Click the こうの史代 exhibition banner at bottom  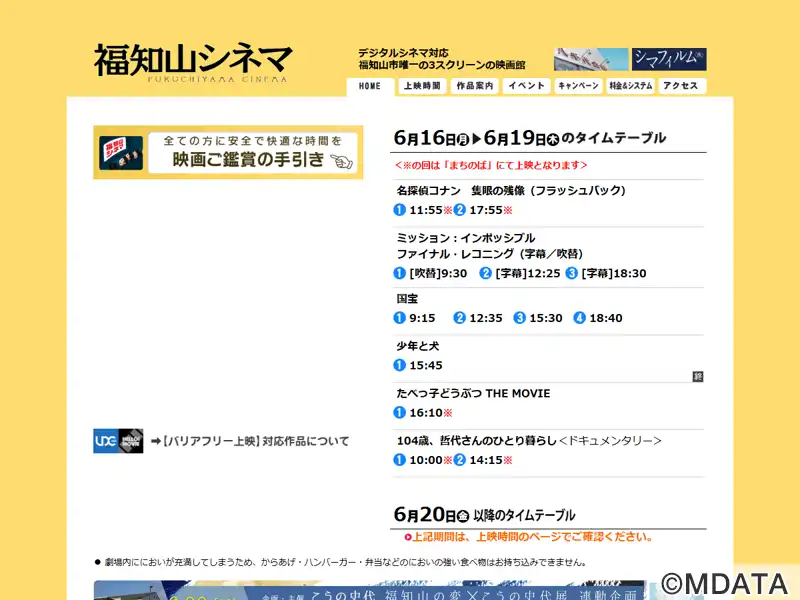tap(369, 590)
